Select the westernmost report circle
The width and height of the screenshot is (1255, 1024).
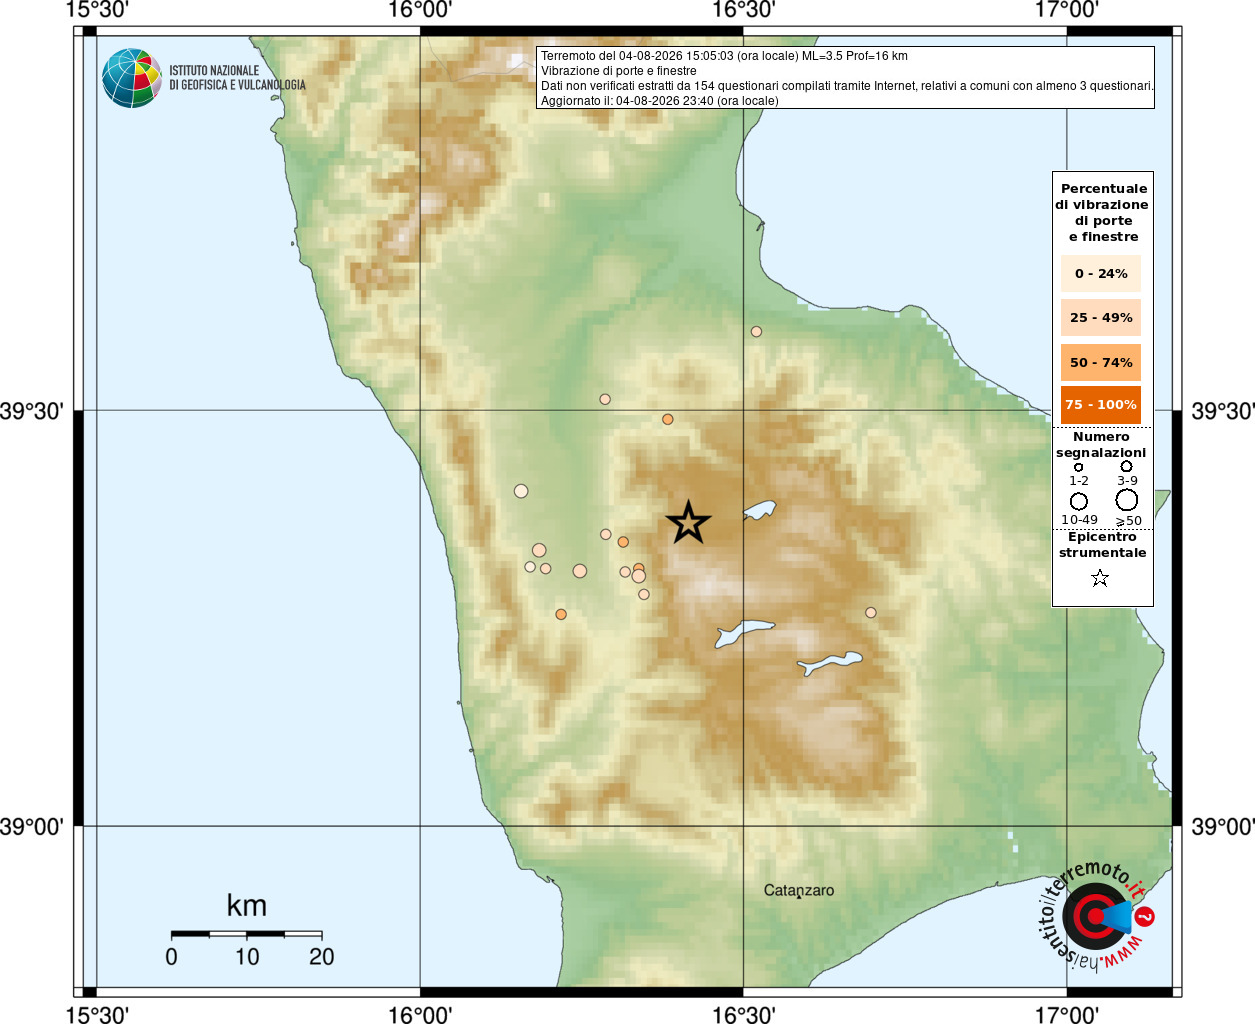pos(521,491)
